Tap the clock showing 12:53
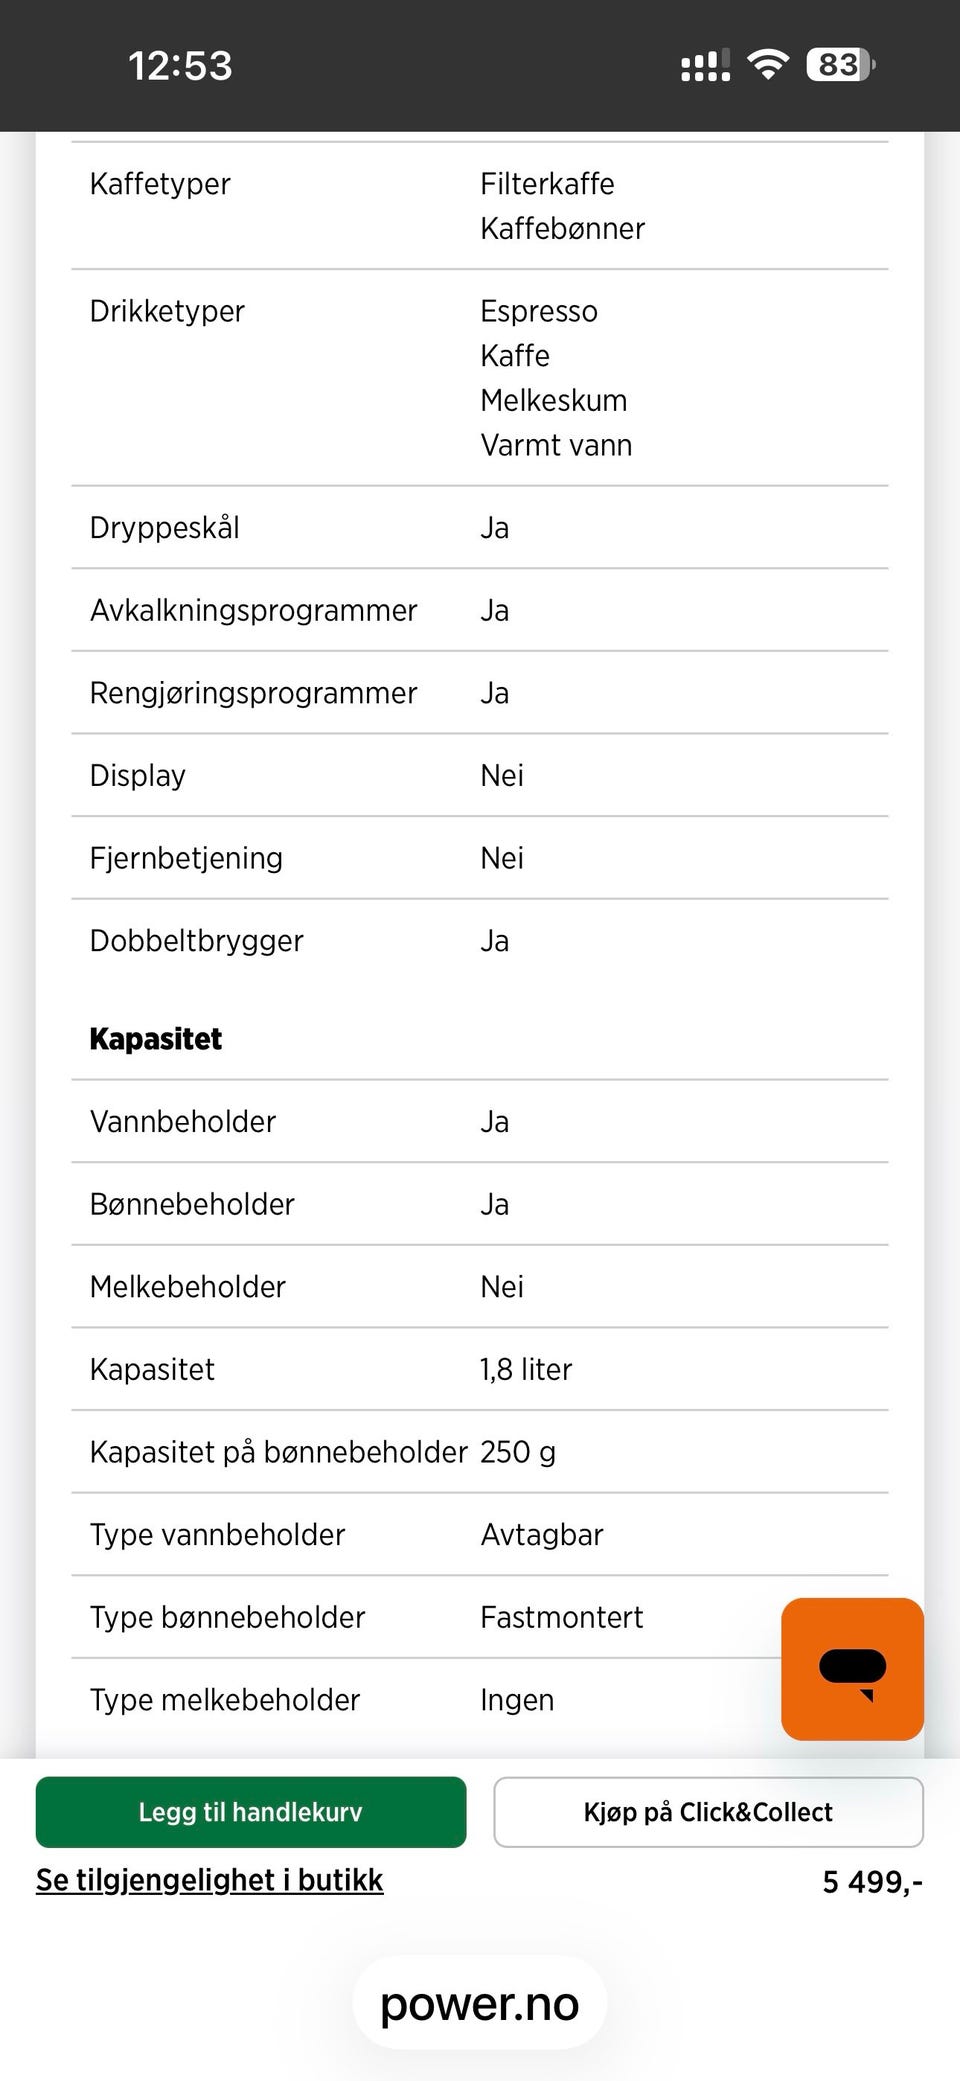 click(181, 65)
